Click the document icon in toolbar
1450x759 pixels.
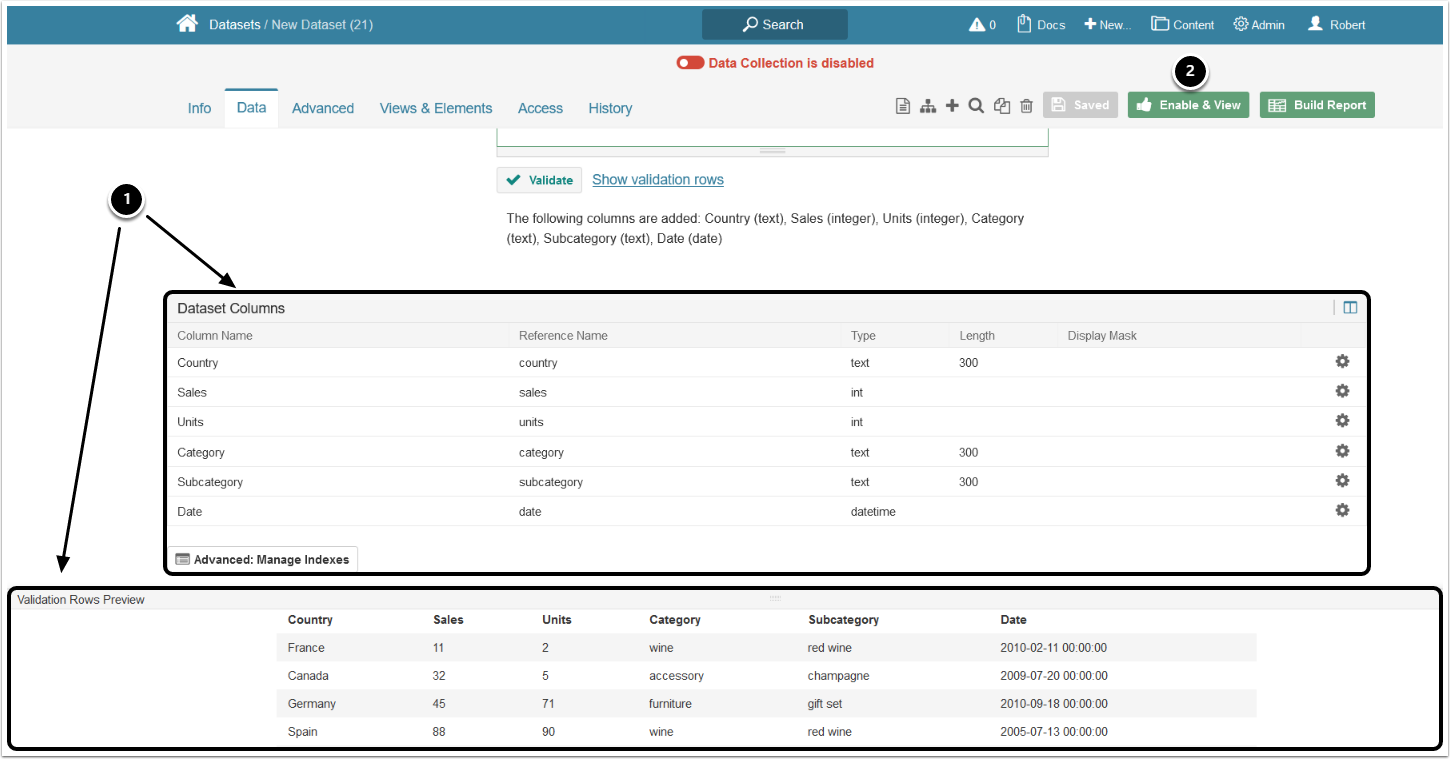902,106
